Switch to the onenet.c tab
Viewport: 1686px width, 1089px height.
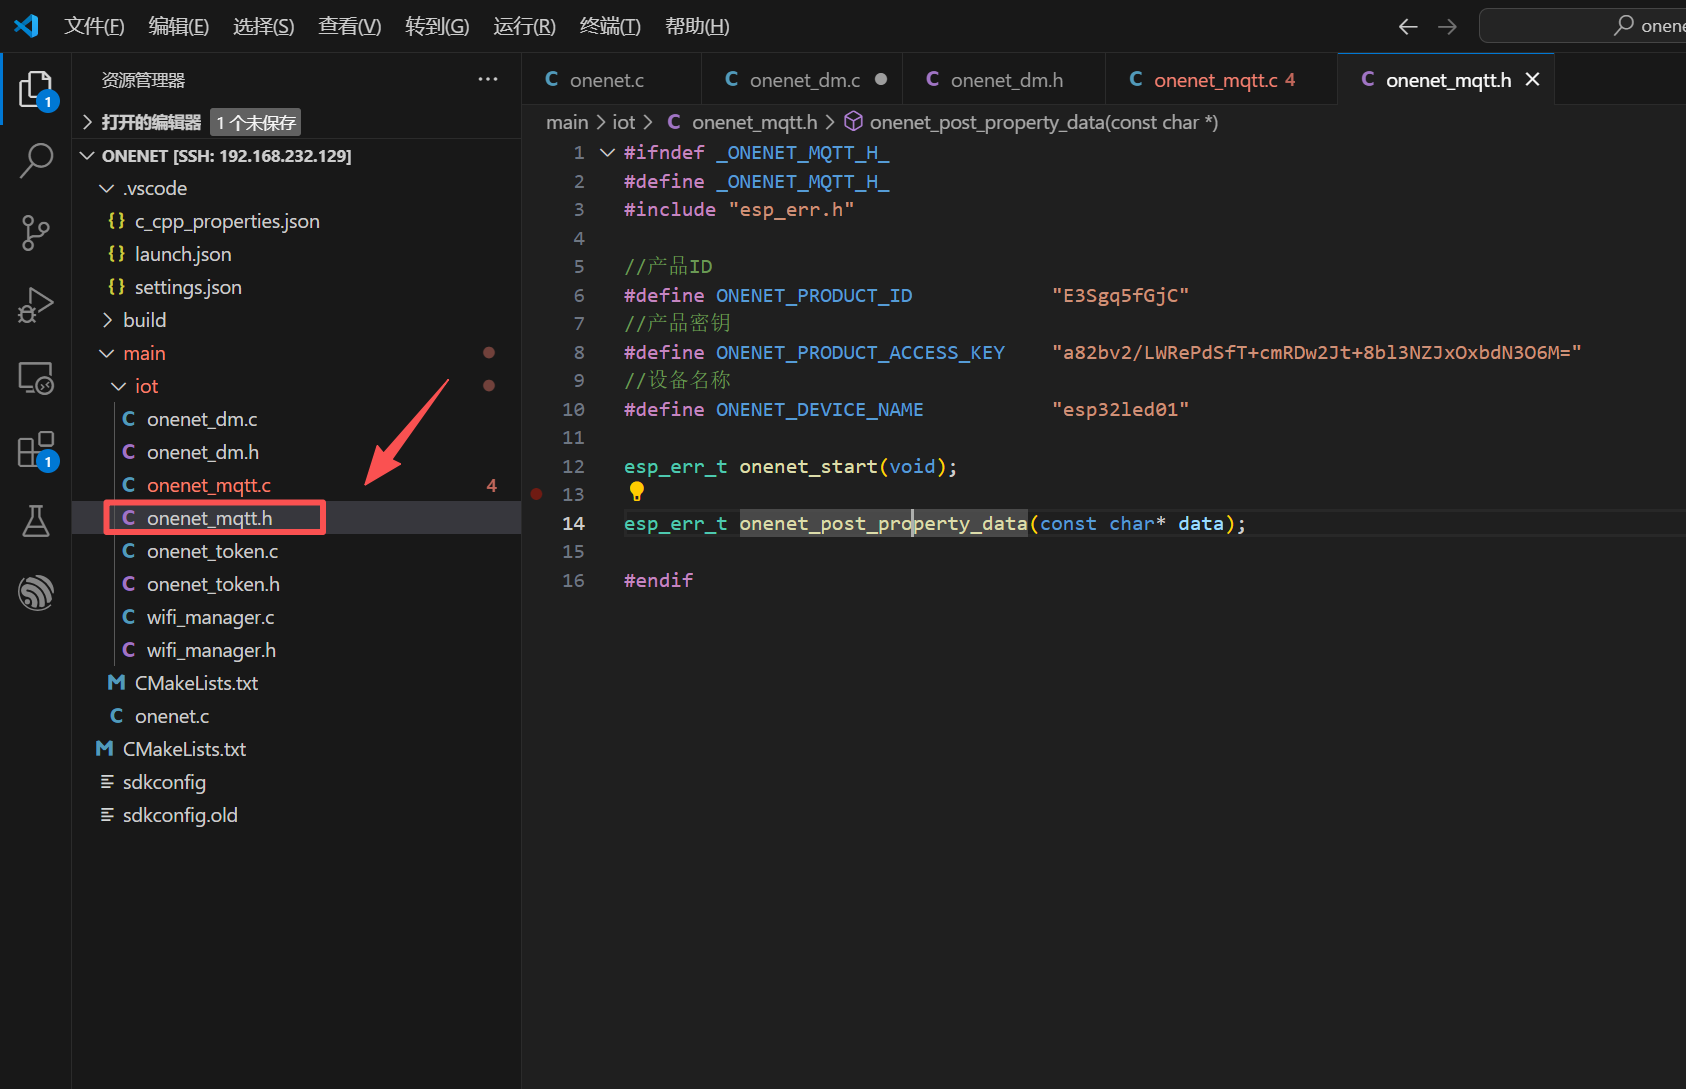click(x=611, y=79)
